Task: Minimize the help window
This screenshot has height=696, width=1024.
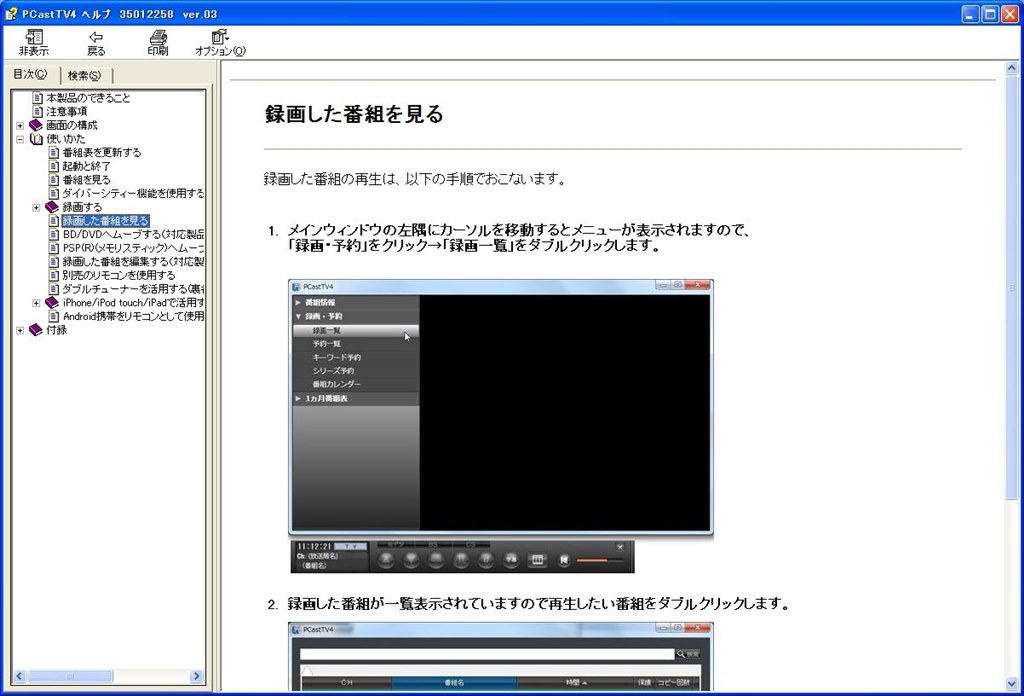Action: [x=970, y=14]
